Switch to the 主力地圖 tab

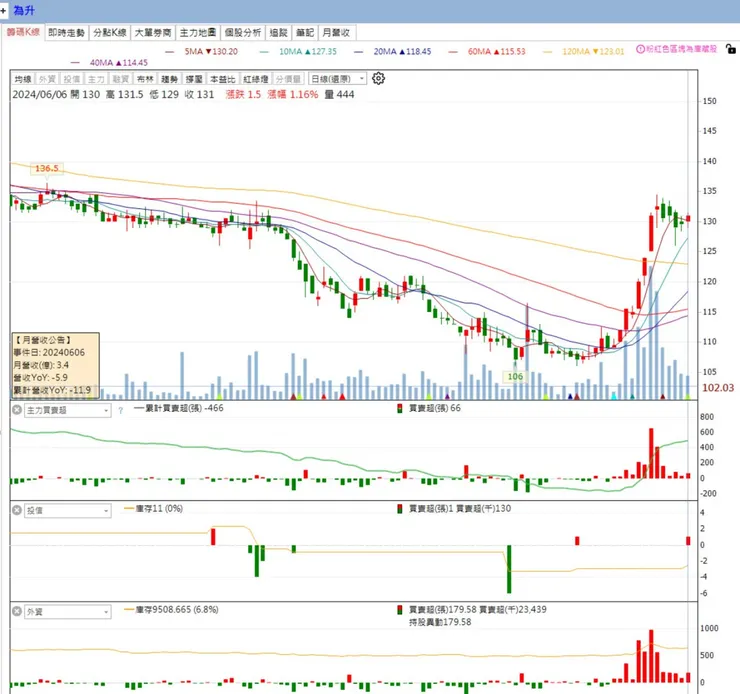coord(198,33)
